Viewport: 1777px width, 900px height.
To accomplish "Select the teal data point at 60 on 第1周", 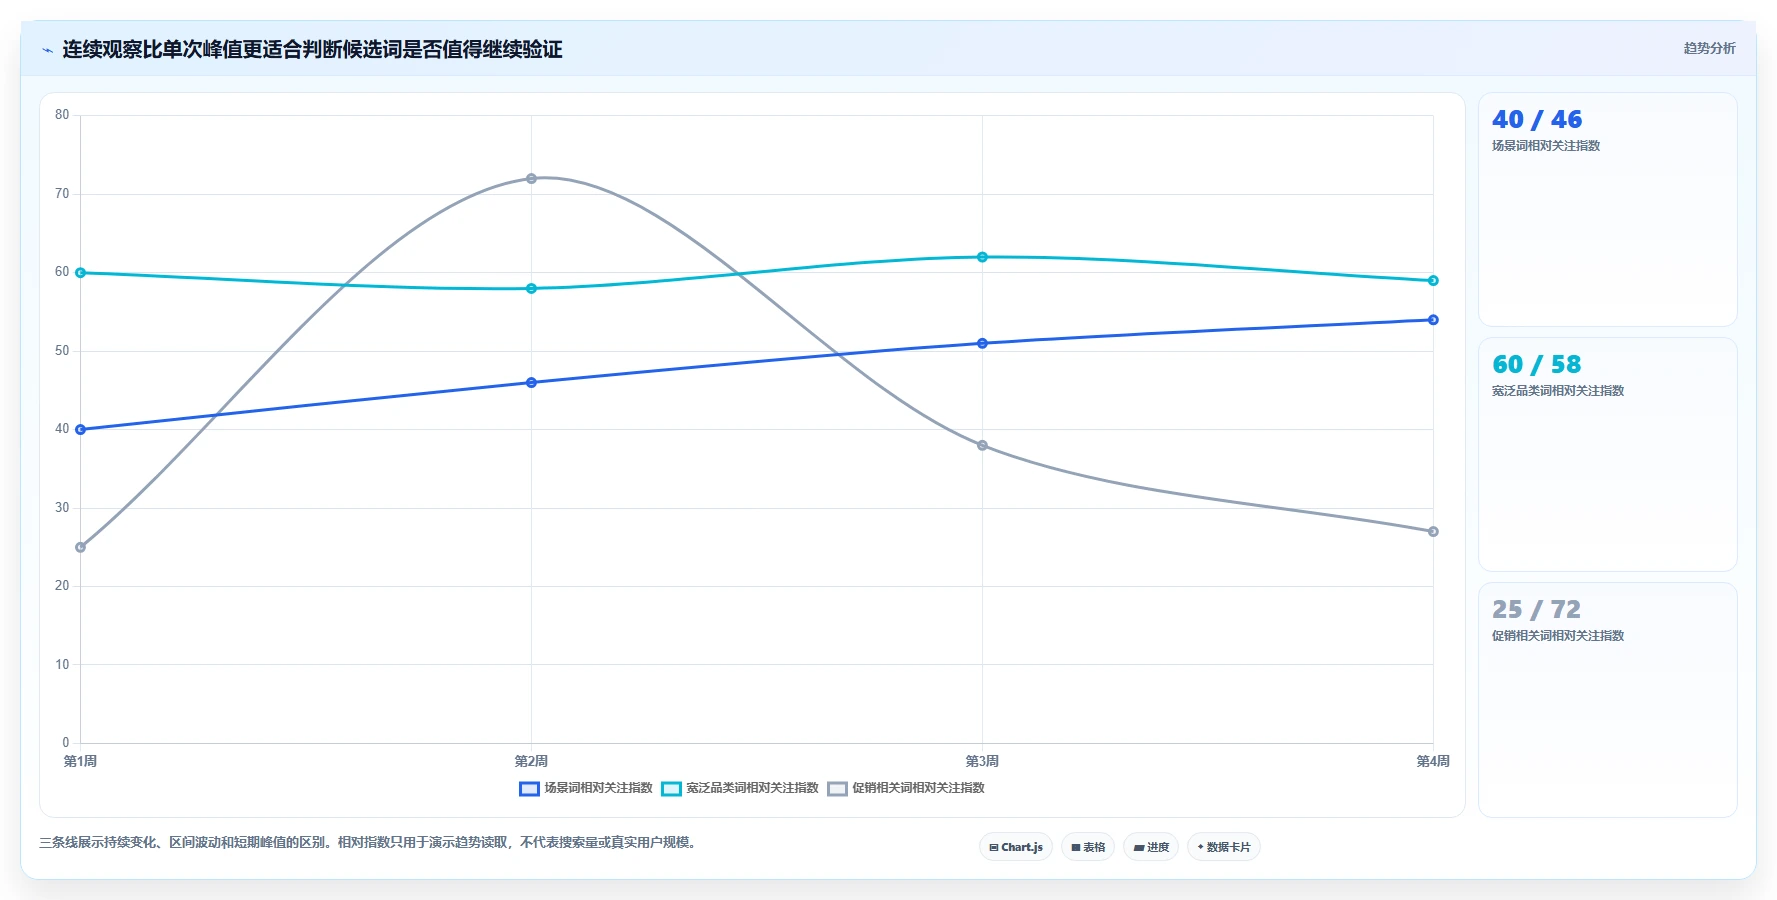I will pos(80,272).
